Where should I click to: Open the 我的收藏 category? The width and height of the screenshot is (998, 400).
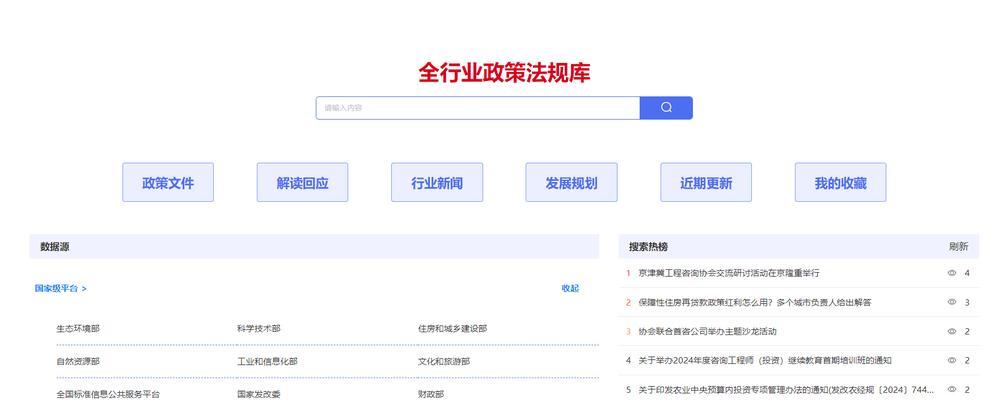(x=840, y=183)
